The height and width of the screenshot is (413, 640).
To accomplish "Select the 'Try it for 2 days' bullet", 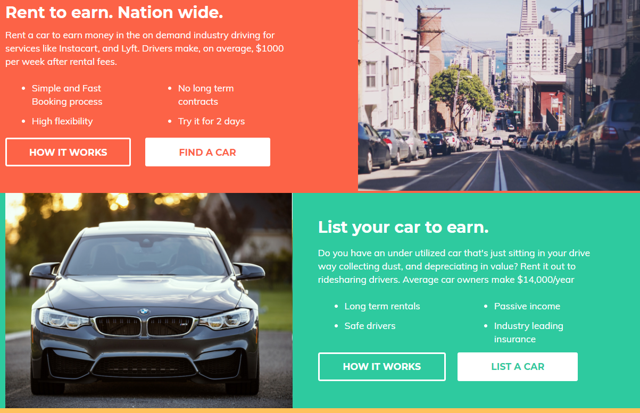I will coord(211,121).
